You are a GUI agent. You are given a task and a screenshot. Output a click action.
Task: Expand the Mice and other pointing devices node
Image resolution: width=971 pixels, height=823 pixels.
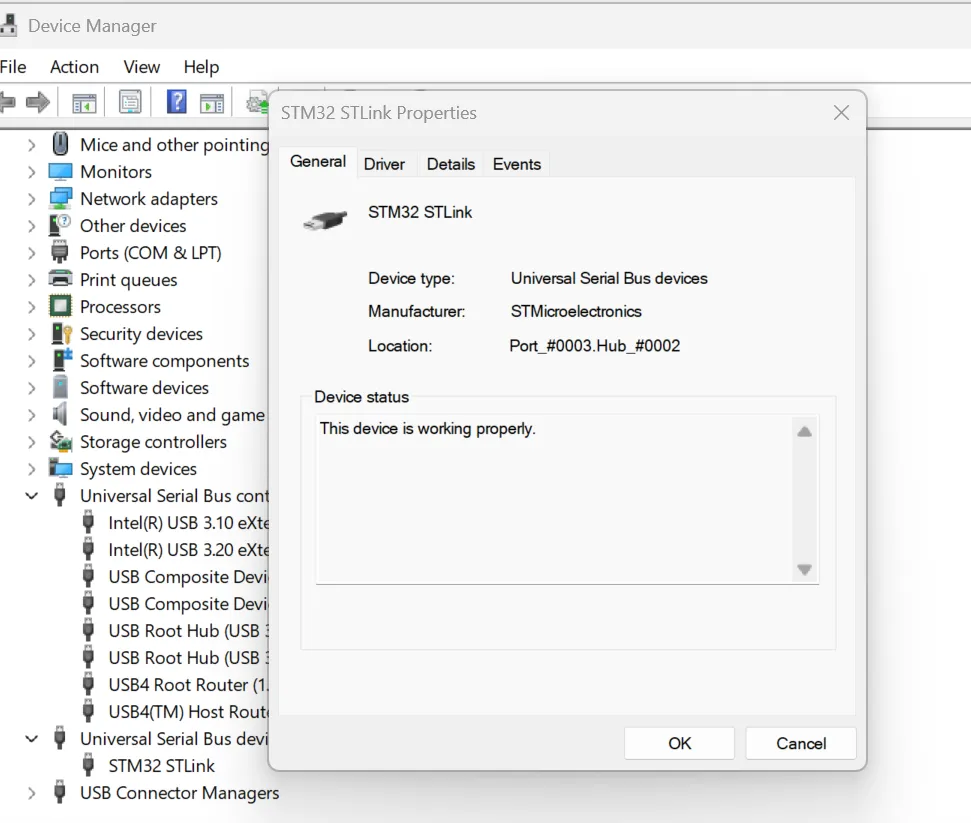coord(31,144)
